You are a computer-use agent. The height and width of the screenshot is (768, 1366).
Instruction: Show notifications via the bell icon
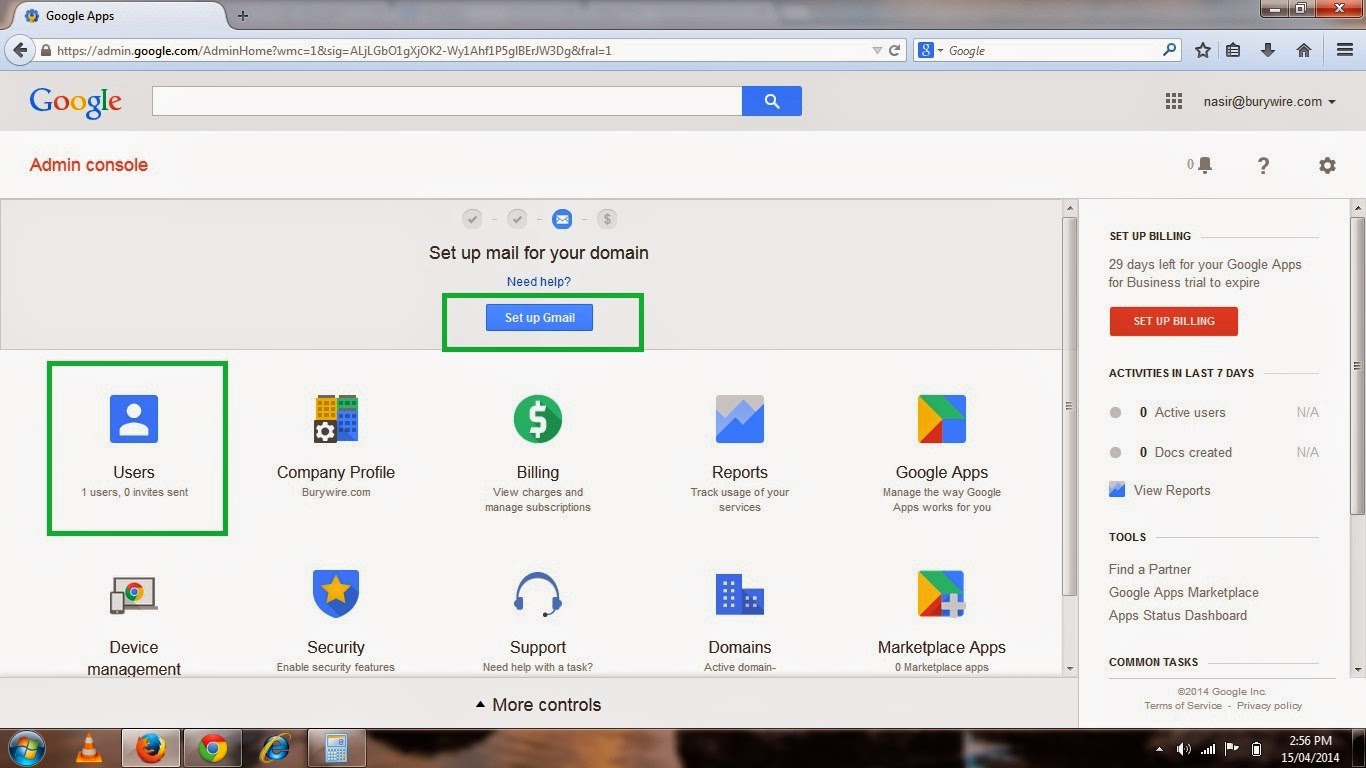tap(1204, 165)
